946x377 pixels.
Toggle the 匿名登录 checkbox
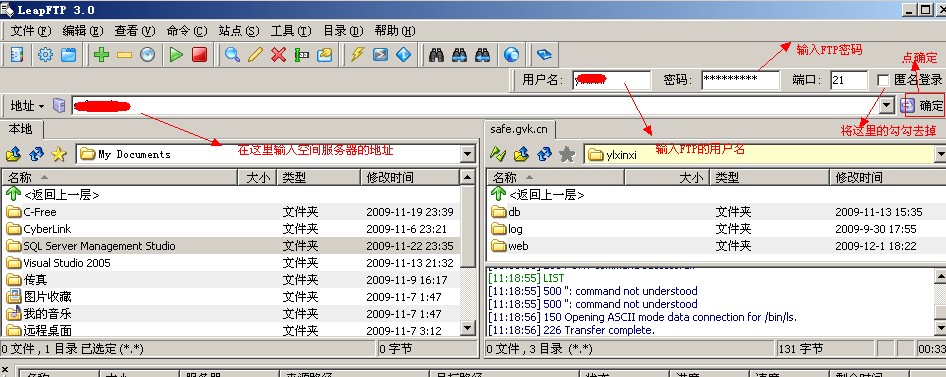(x=883, y=80)
